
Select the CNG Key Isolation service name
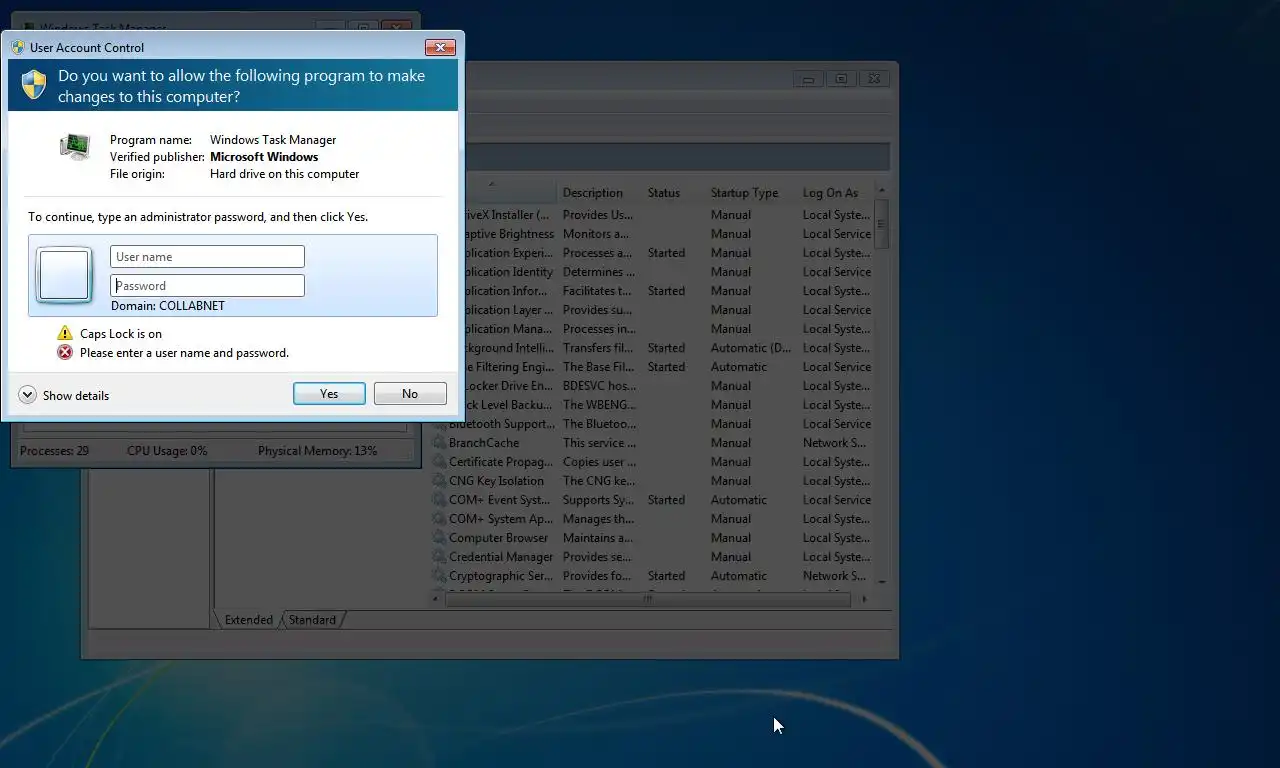tap(496, 481)
